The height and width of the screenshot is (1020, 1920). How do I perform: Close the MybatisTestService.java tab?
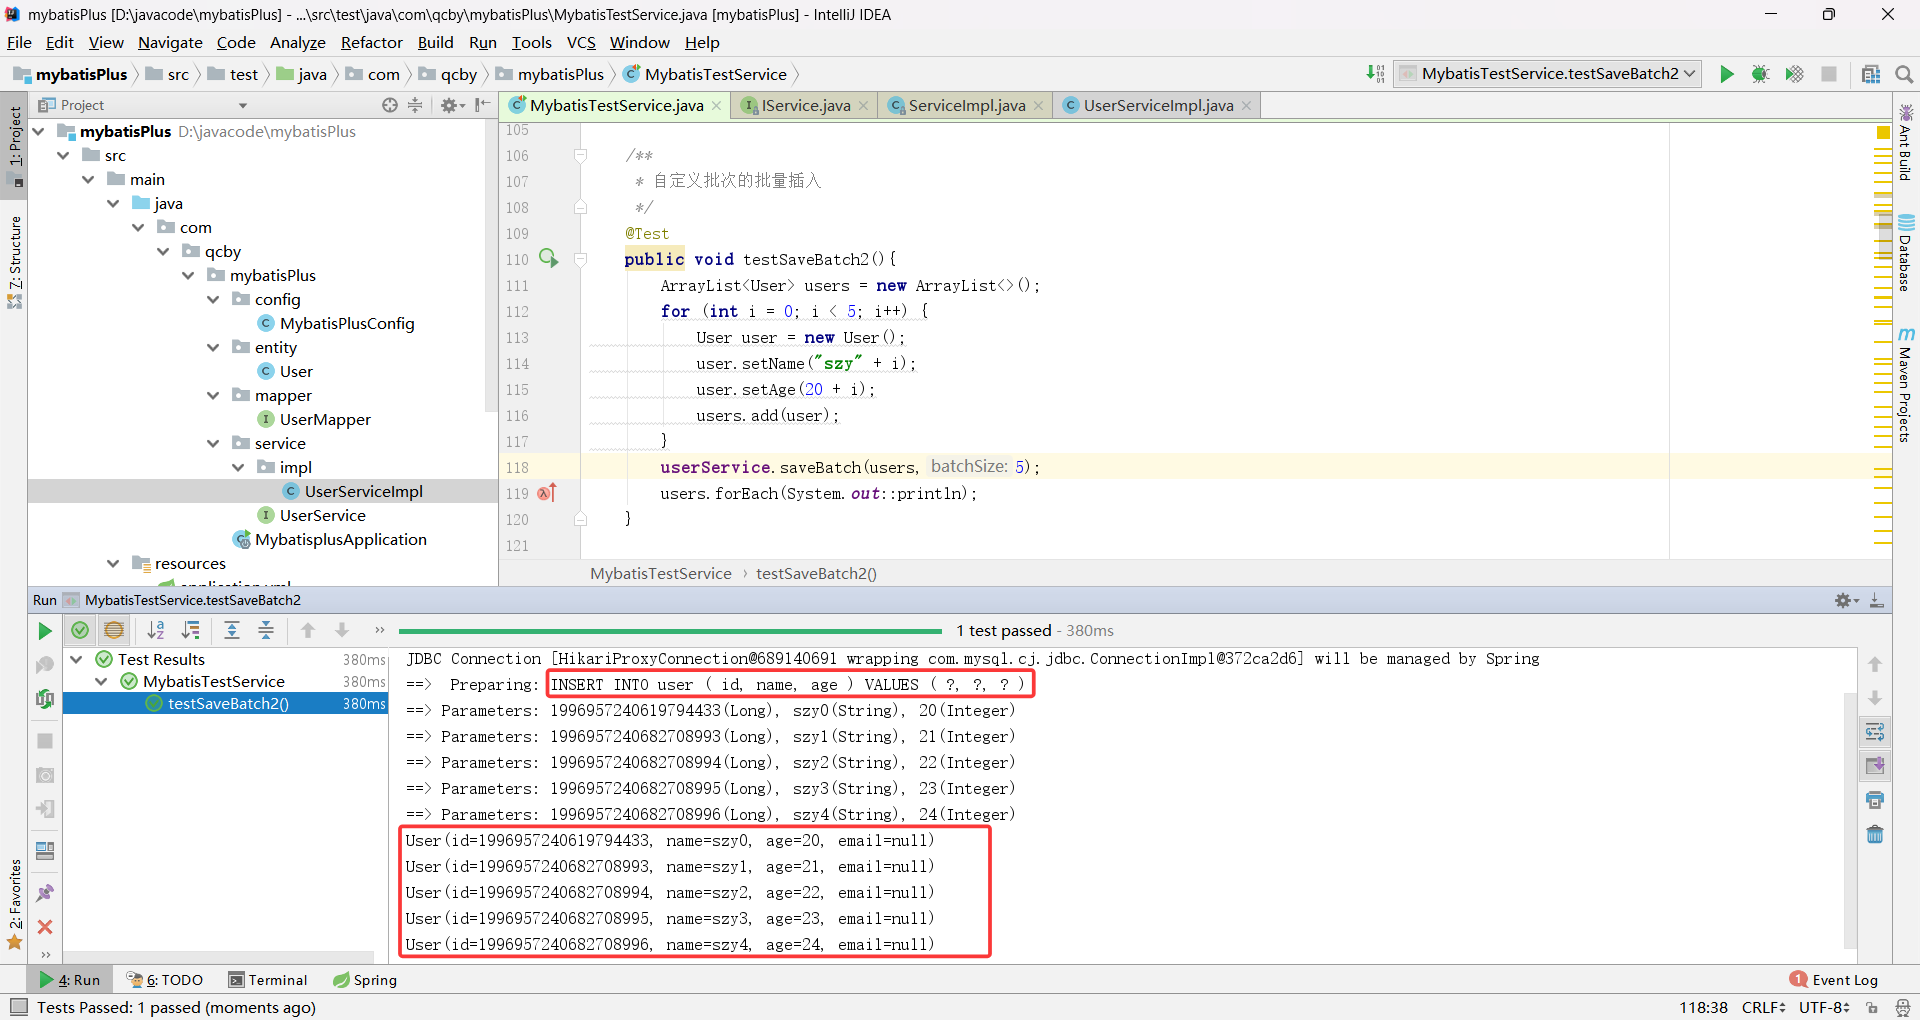point(717,106)
